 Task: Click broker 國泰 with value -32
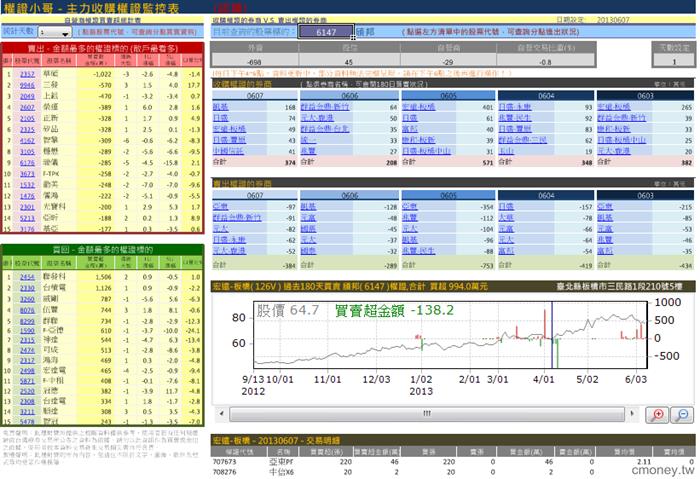point(308,251)
